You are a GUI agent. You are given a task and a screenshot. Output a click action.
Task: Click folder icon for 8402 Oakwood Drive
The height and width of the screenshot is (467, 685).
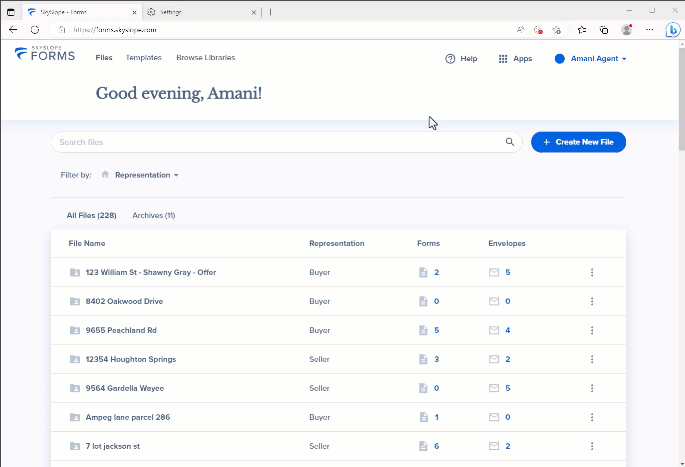pyautogui.click(x=75, y=301)
